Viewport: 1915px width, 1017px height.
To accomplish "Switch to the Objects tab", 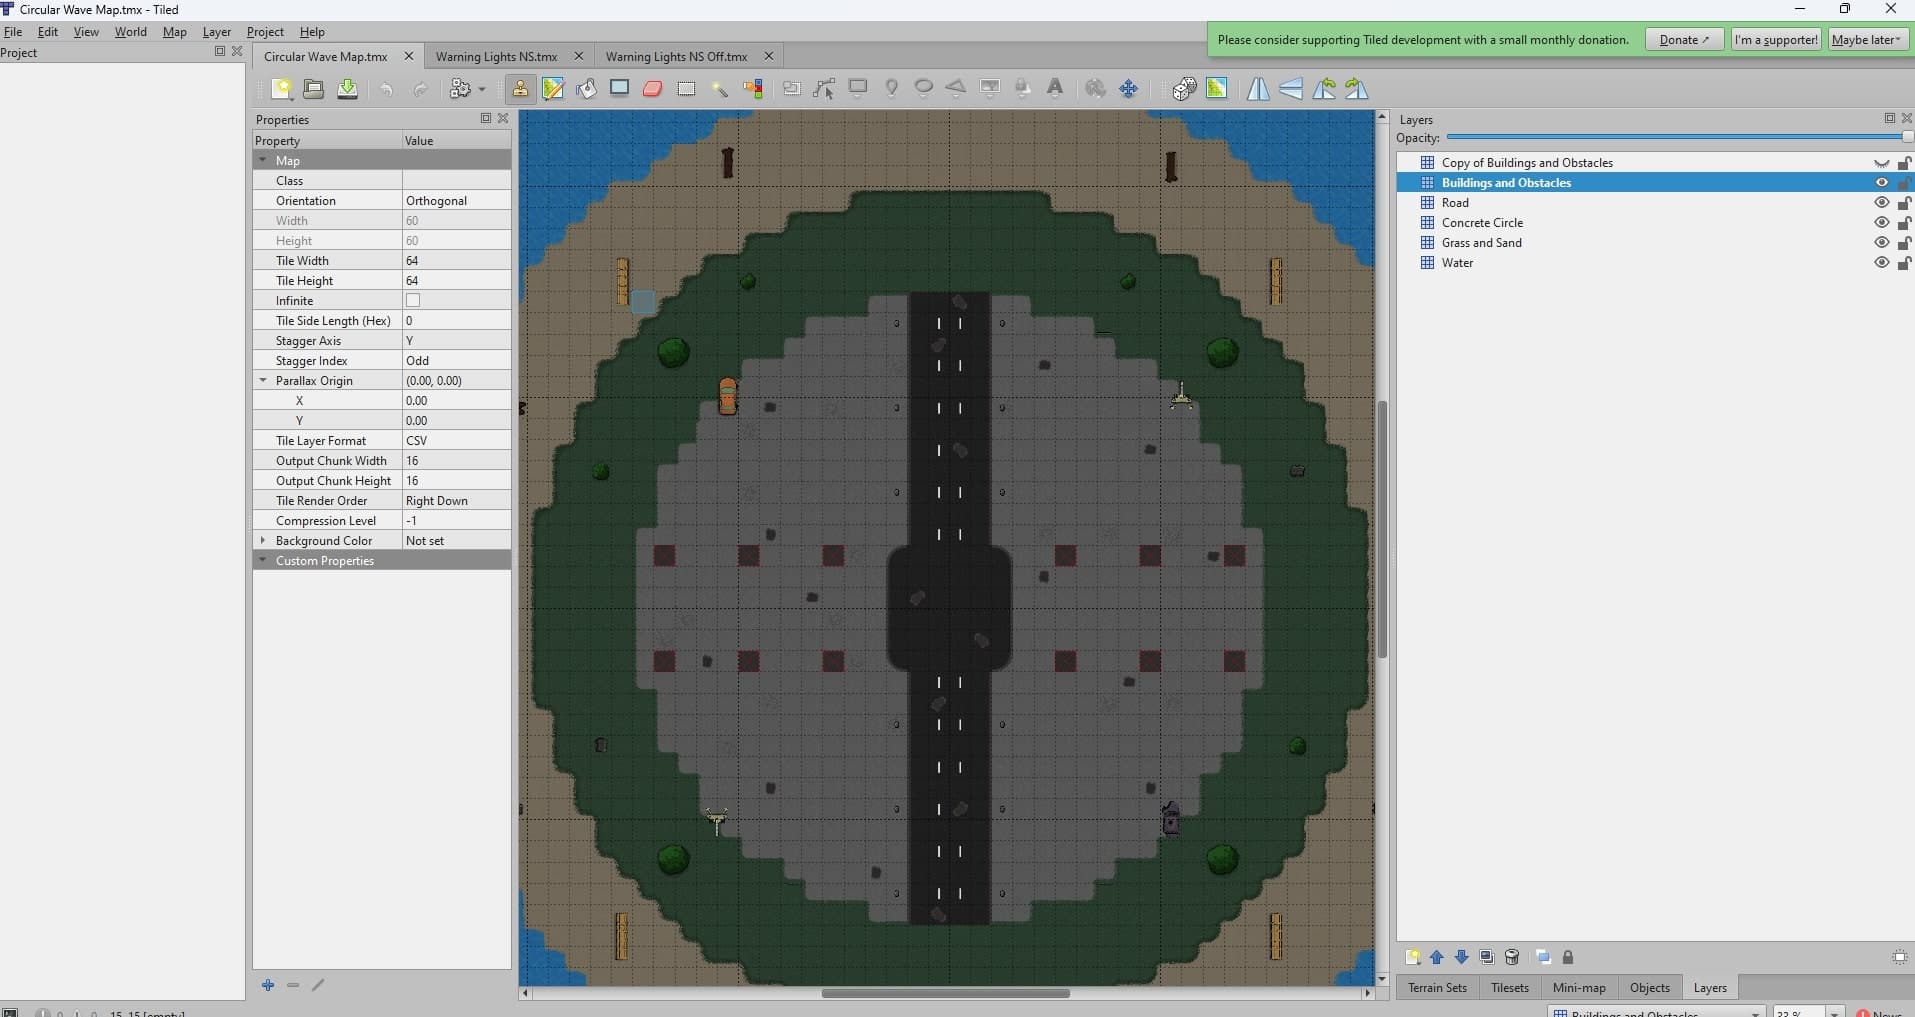I will pyautogui.click(x=1649, y=987).
